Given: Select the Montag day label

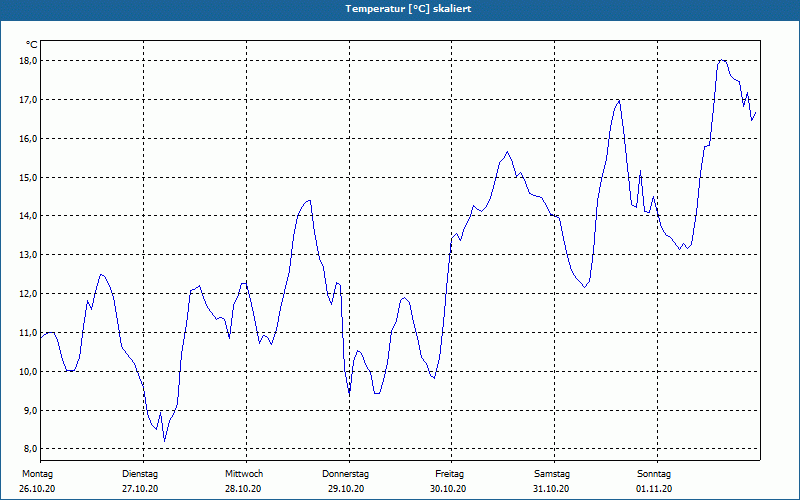Looking at the screenshot, I should tap(37, 474).
